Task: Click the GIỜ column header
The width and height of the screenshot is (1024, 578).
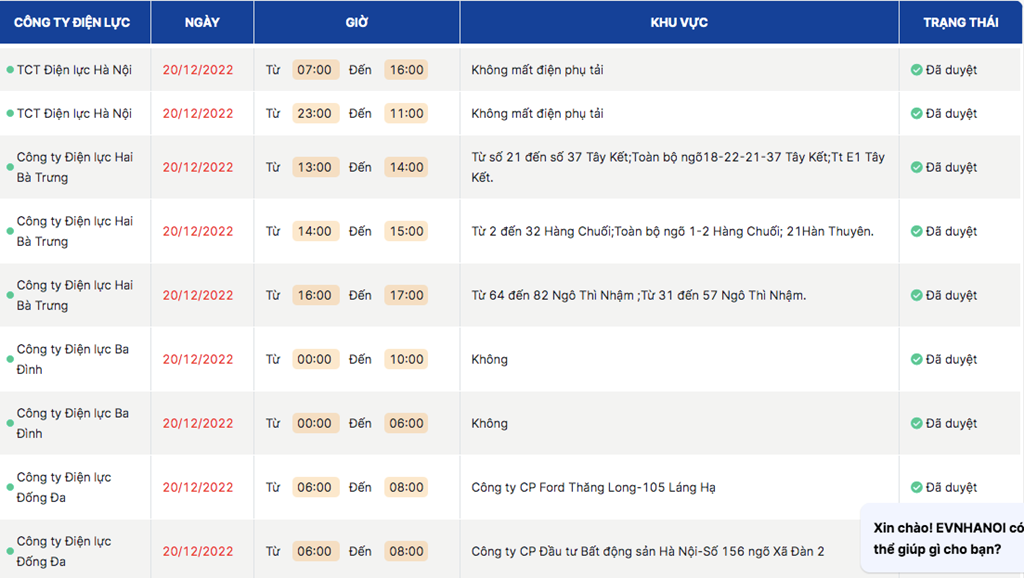Action: coord(357,22)
